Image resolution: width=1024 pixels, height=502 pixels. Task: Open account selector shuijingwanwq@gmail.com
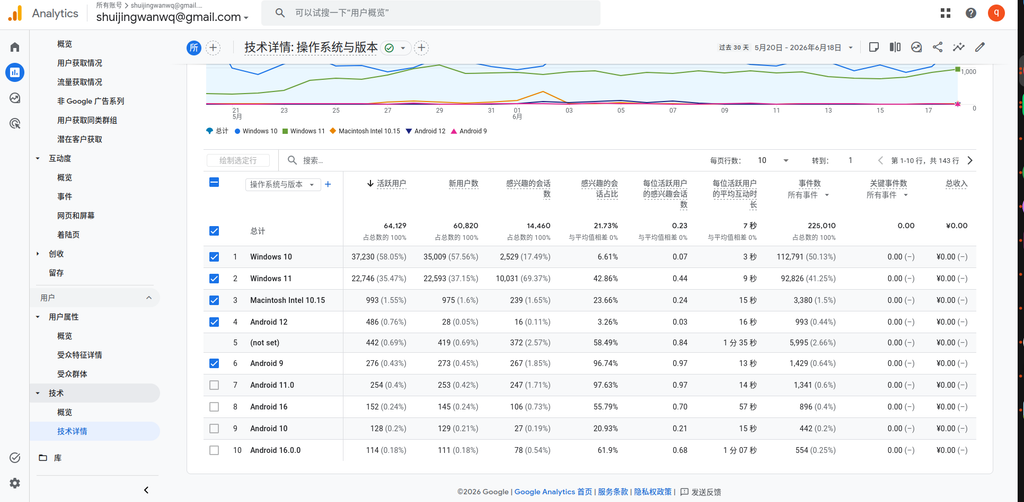tap(172, 17)
